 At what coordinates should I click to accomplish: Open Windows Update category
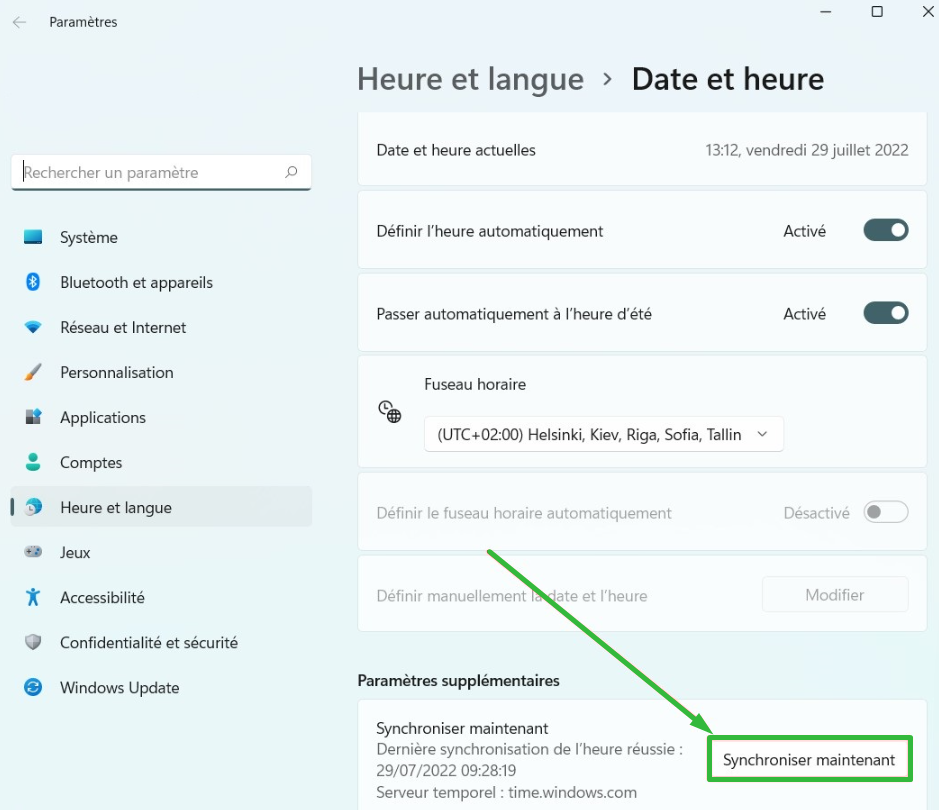(161, 687)
